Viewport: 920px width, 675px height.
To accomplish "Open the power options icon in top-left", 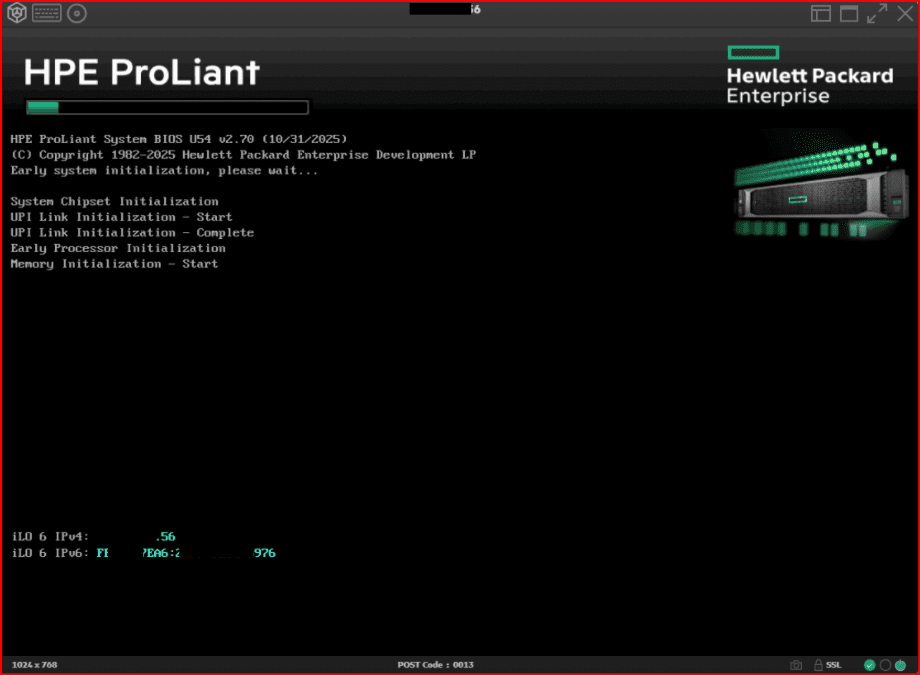I will tap(16, 13).
